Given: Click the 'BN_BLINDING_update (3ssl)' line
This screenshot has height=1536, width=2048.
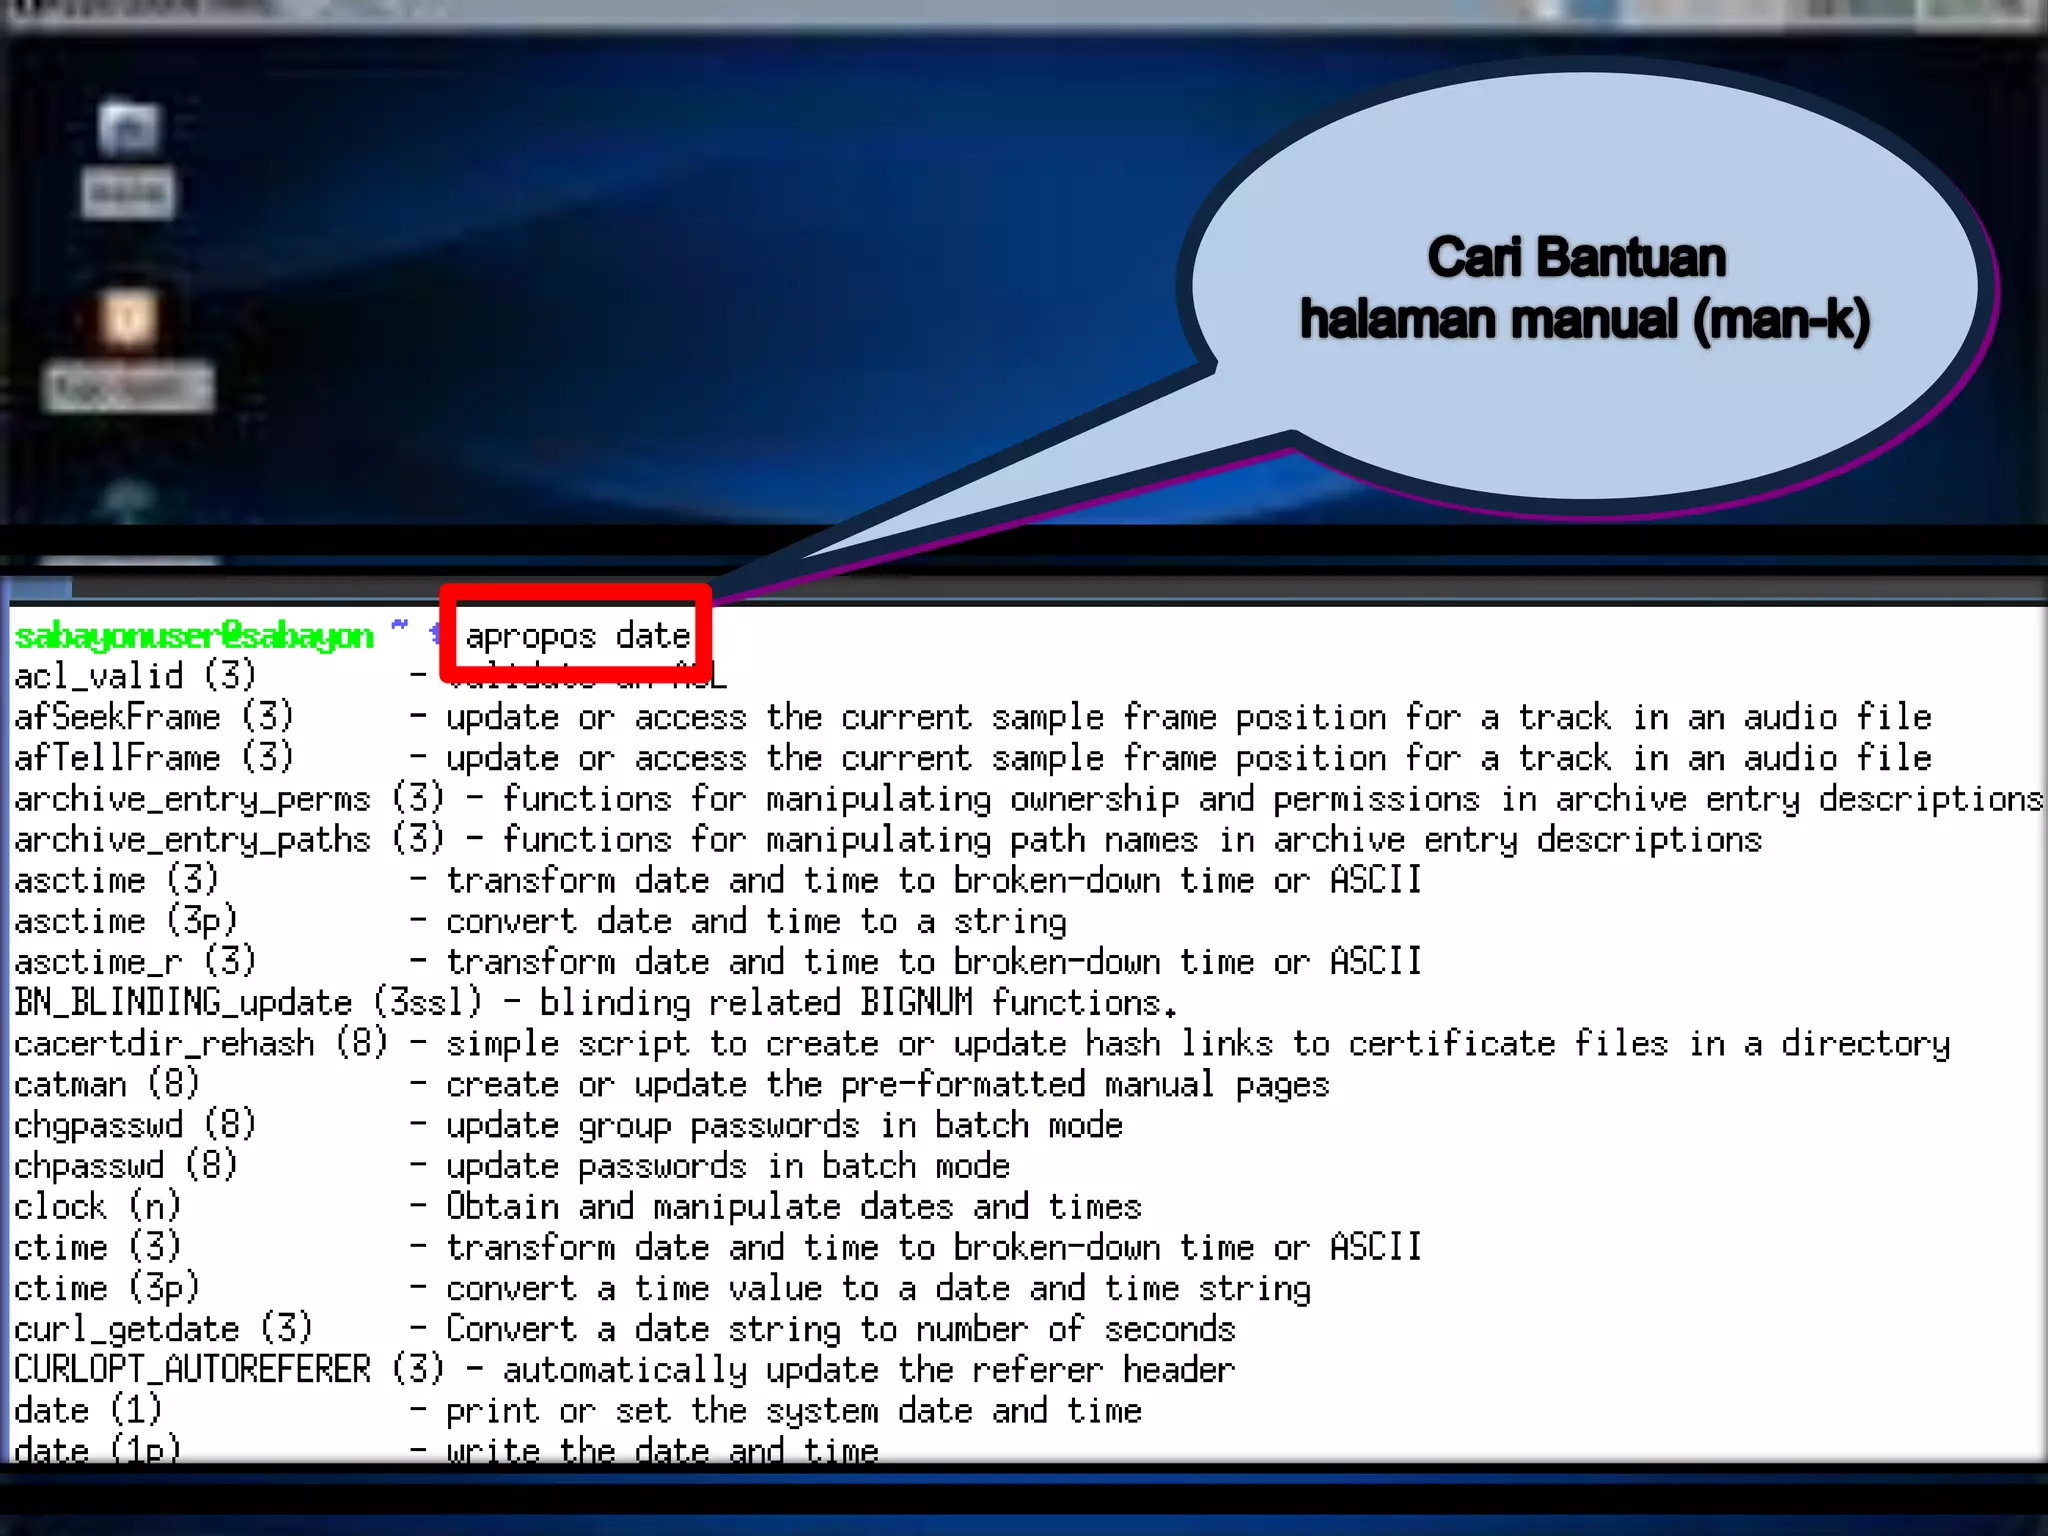Looking at the screenshot, I should (x=248, y=1002).
